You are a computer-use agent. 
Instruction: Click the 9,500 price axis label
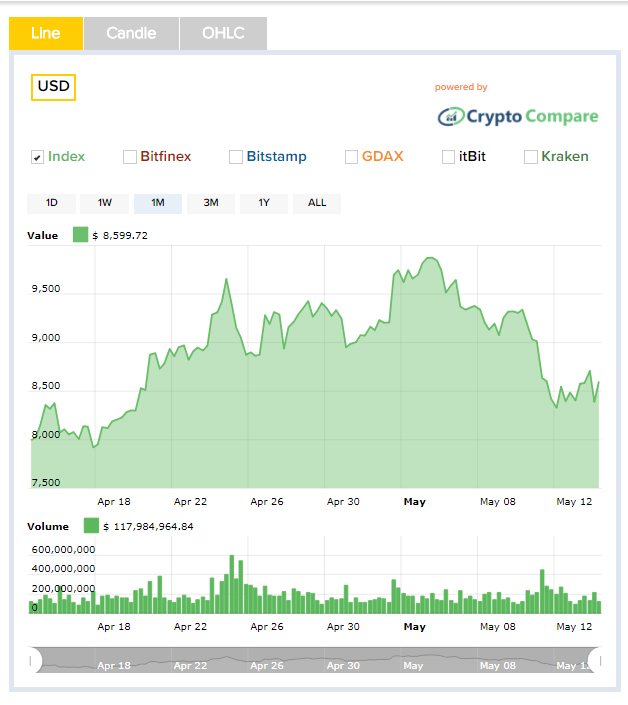point(46,289)
